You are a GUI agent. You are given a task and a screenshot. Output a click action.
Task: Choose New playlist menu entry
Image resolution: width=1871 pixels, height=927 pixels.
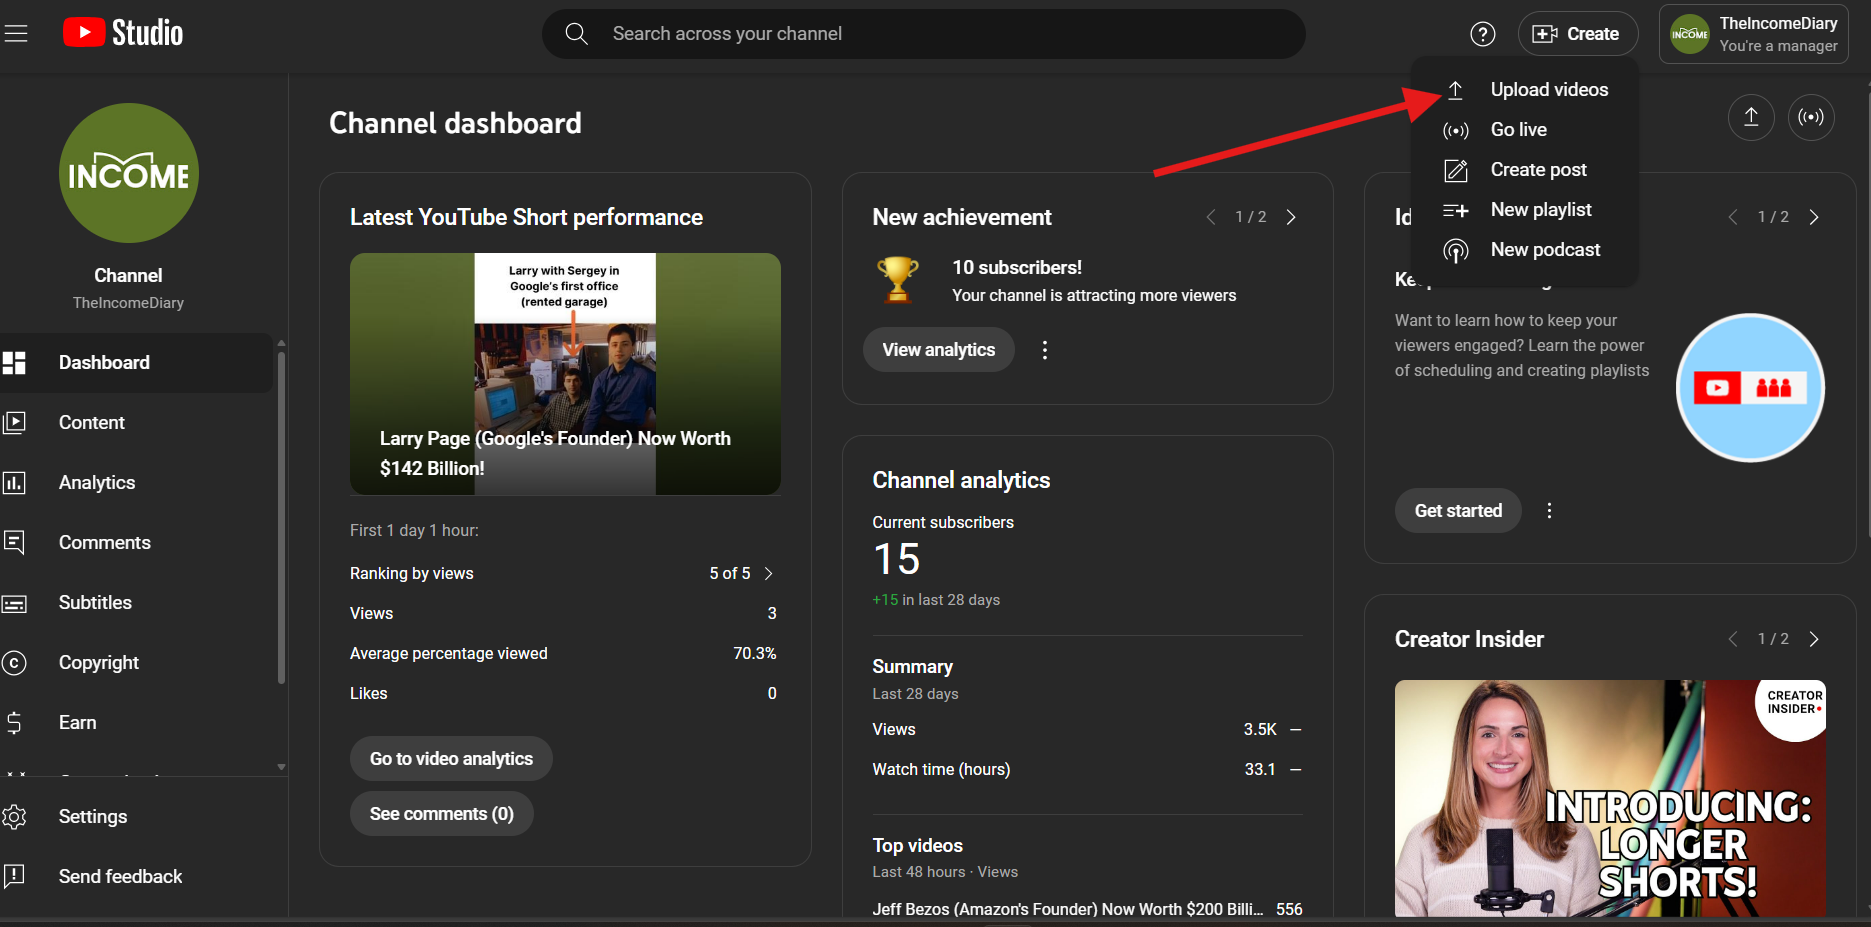click(1524, 210)
